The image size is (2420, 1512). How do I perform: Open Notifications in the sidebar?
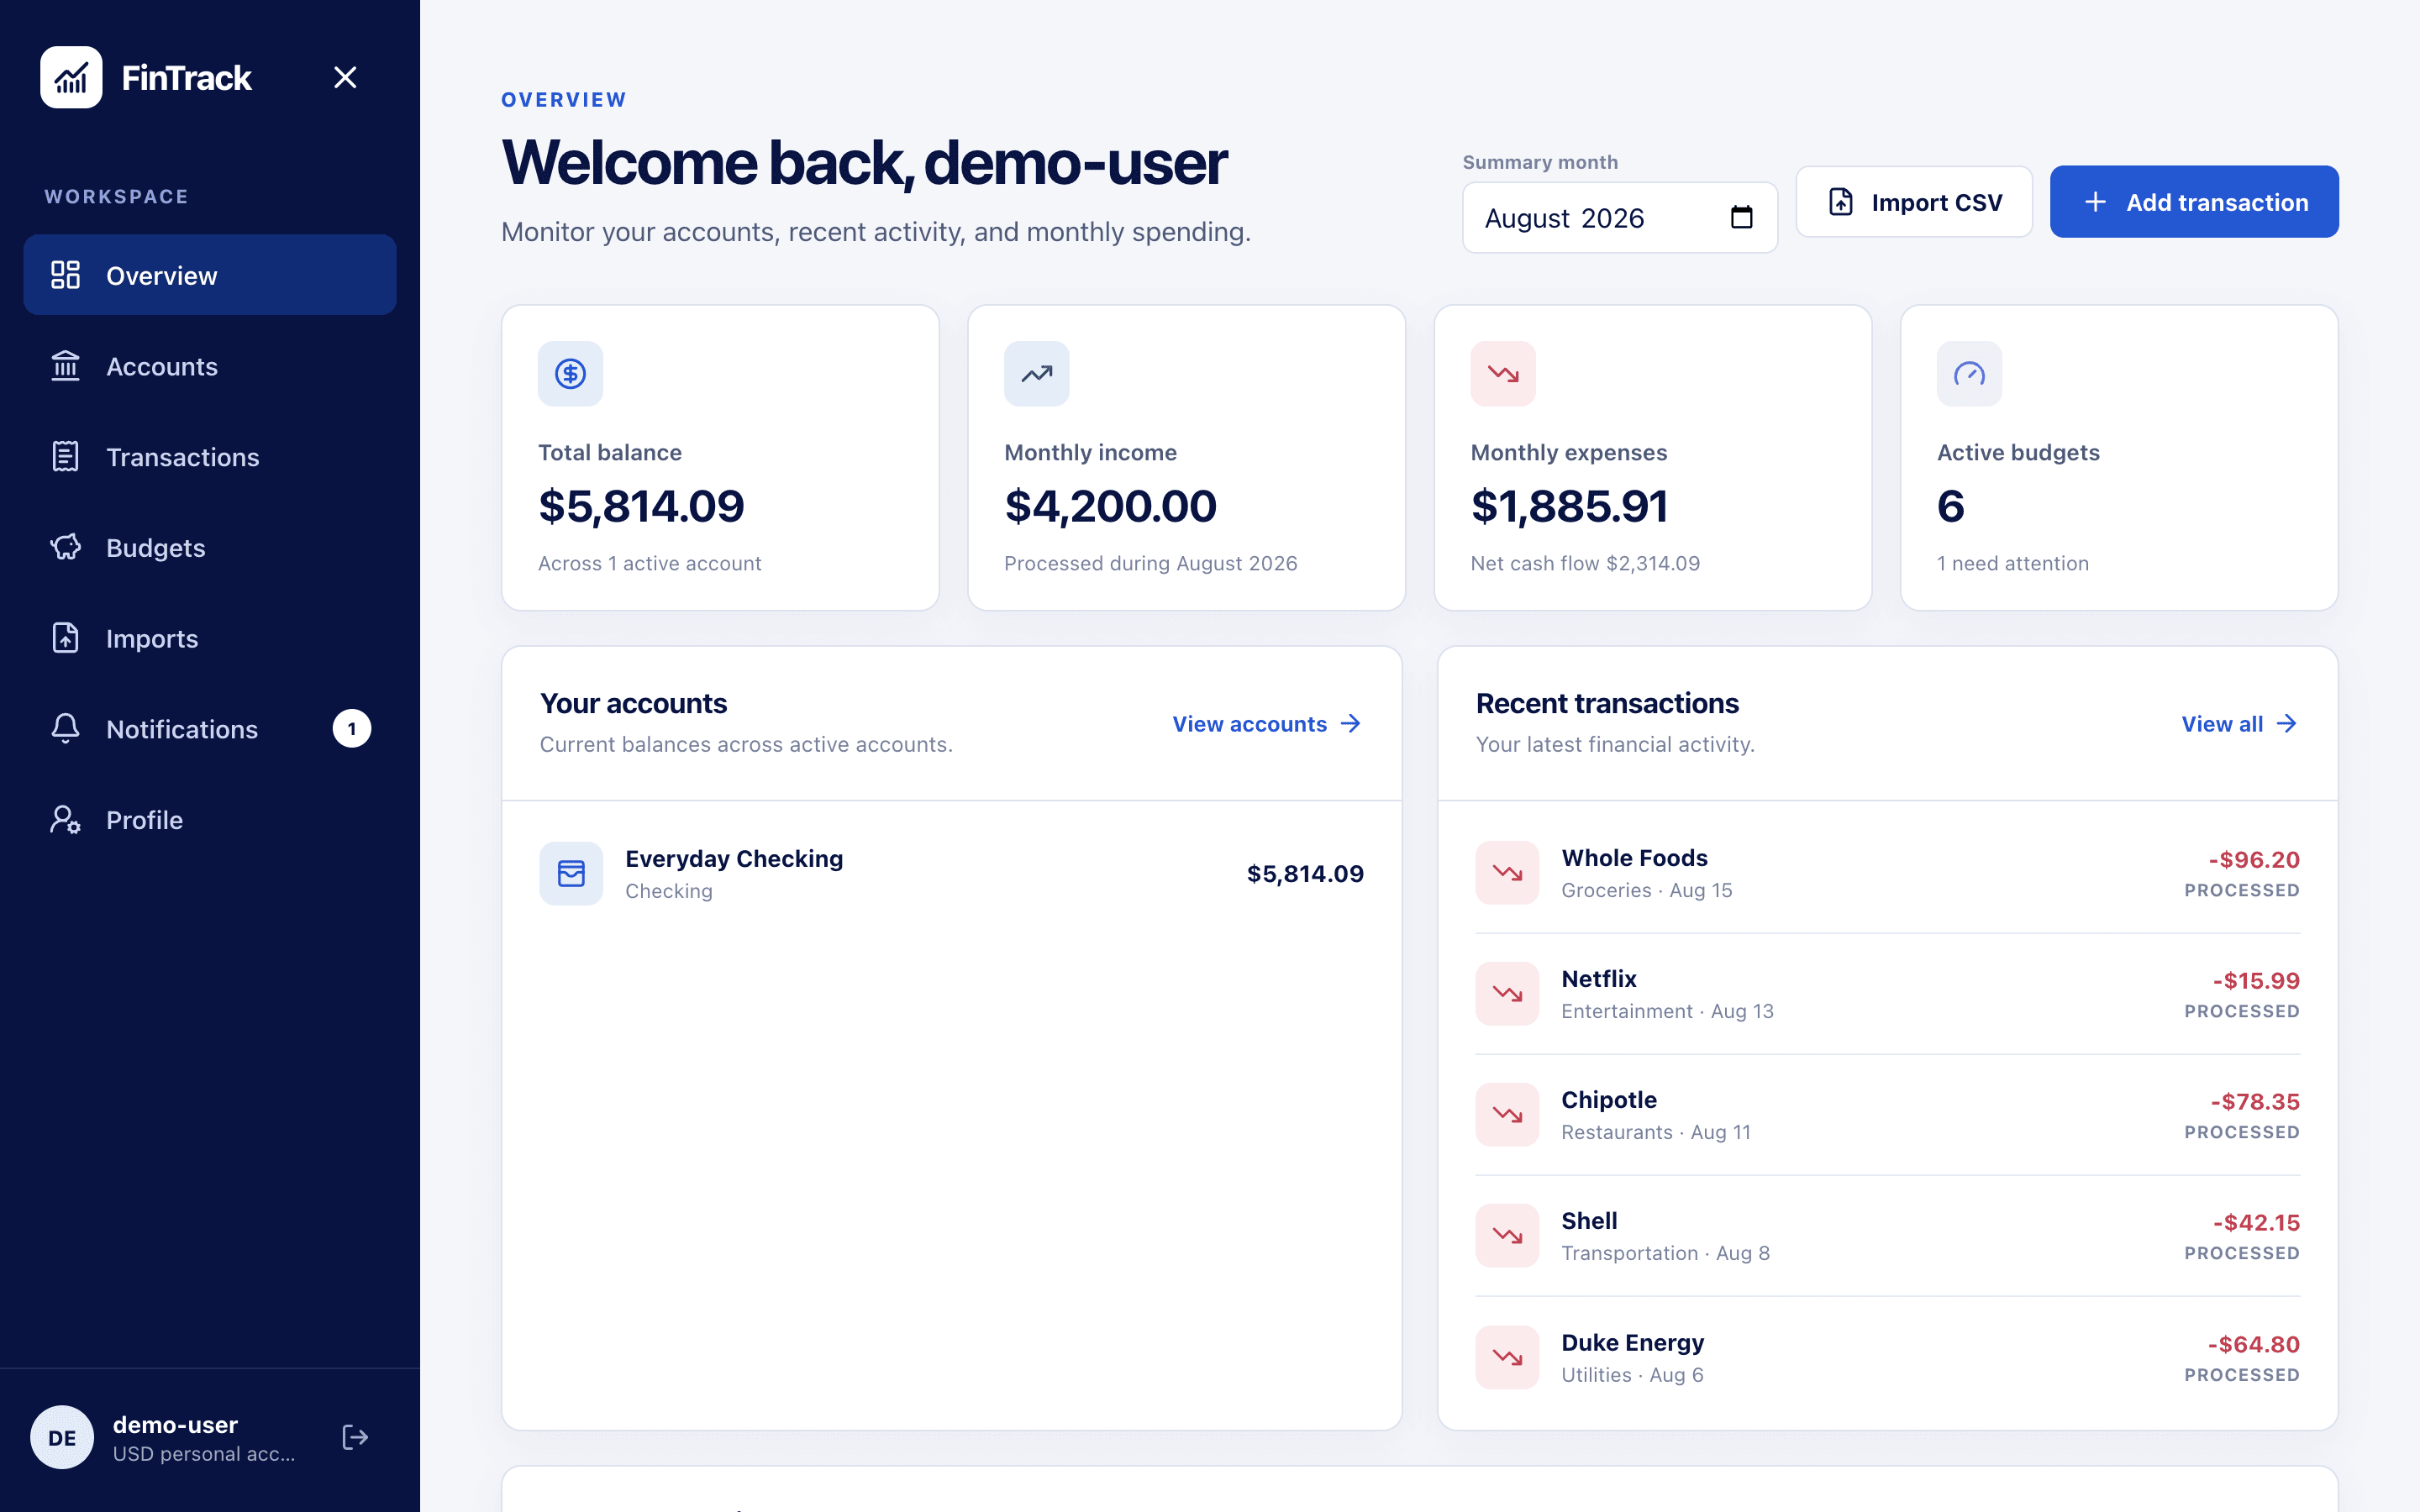tap(210, 729)
